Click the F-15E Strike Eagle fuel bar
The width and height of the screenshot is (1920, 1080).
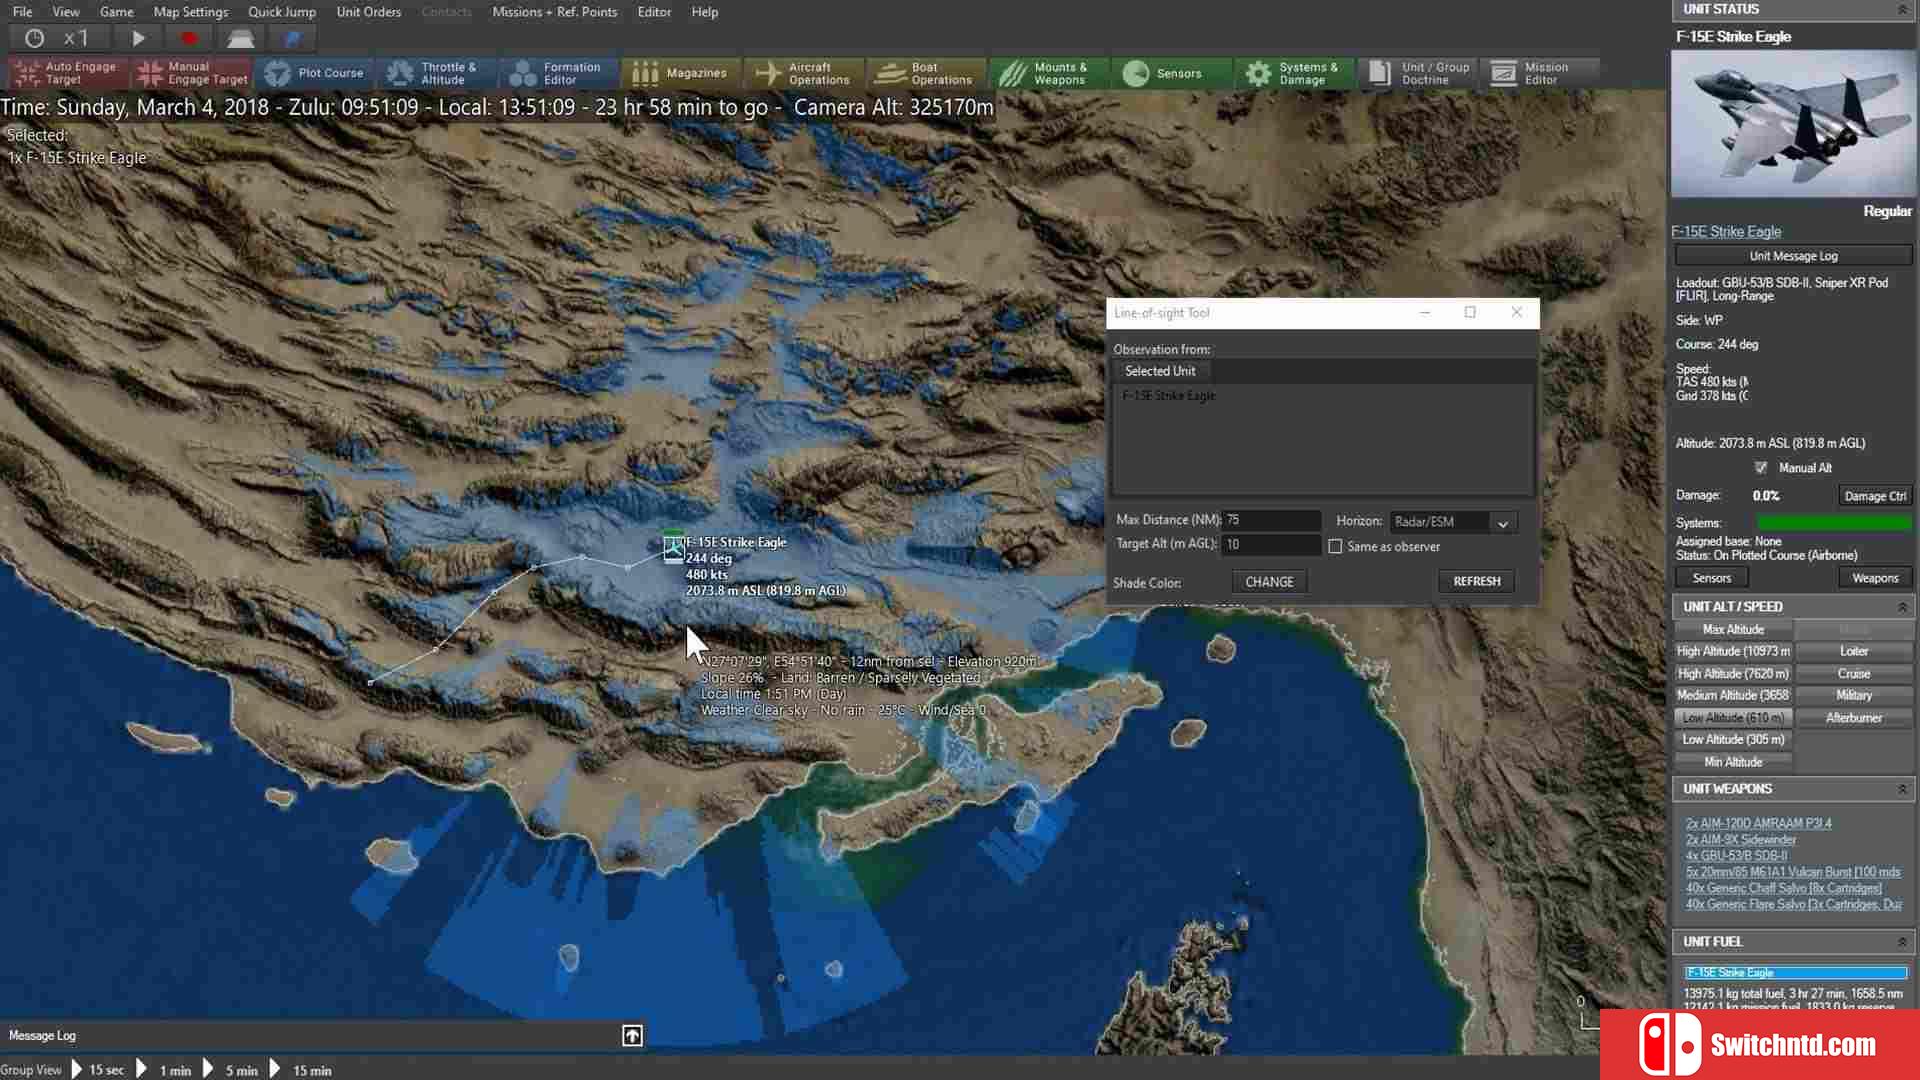[x=1796, y=973]
